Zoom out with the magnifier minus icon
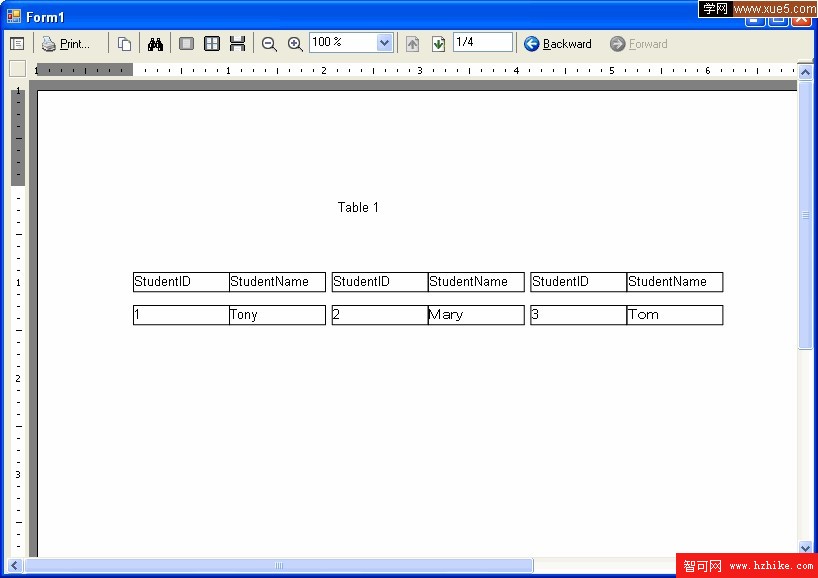Screen dimensions: 818x578 (x=269, y=44)
